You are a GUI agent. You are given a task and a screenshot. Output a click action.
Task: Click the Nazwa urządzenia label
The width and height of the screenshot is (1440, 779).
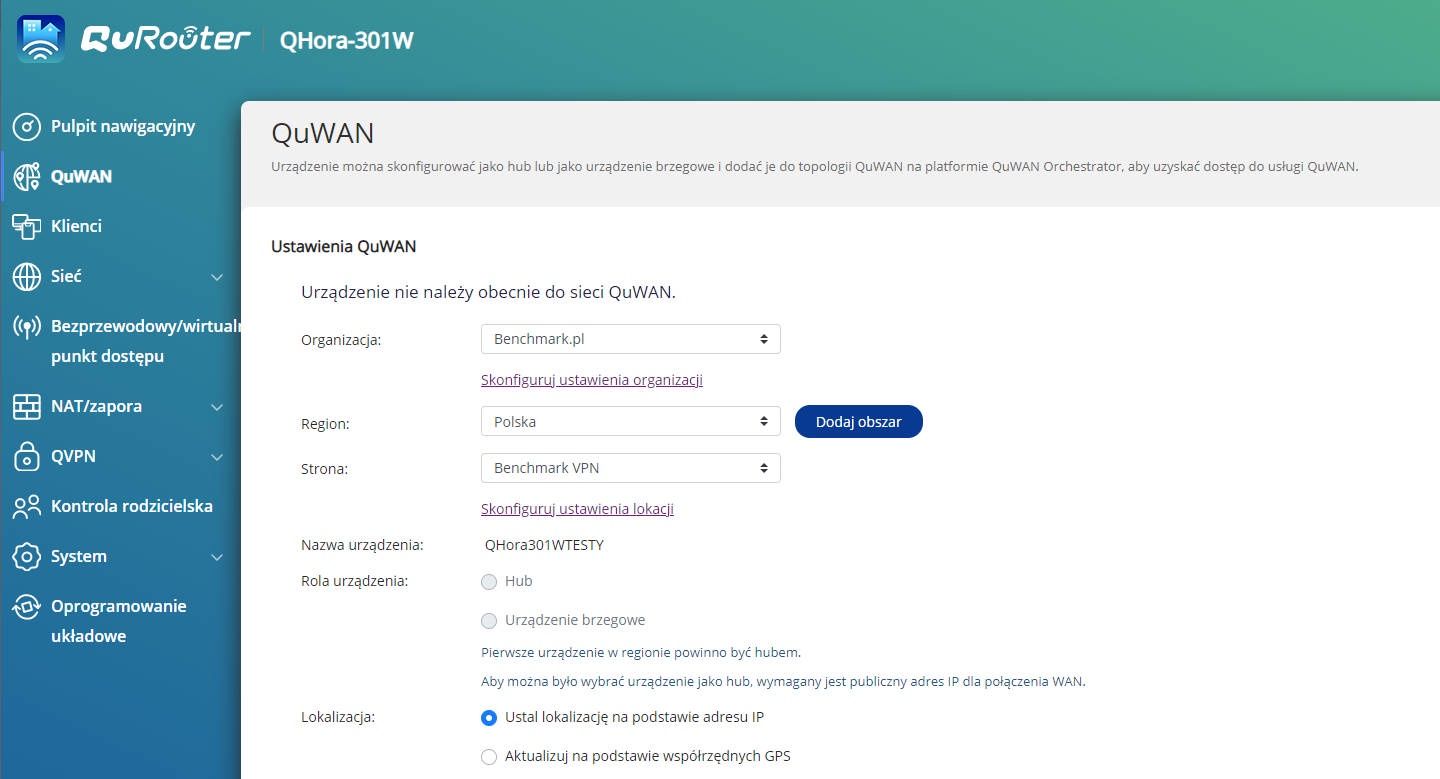tap(362, 545)
